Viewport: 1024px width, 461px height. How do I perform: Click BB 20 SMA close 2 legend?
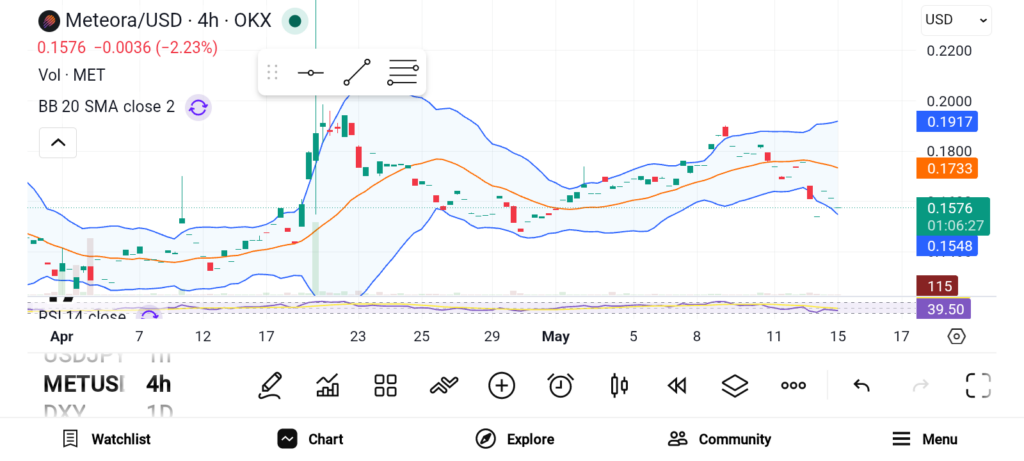pos(106,106)
